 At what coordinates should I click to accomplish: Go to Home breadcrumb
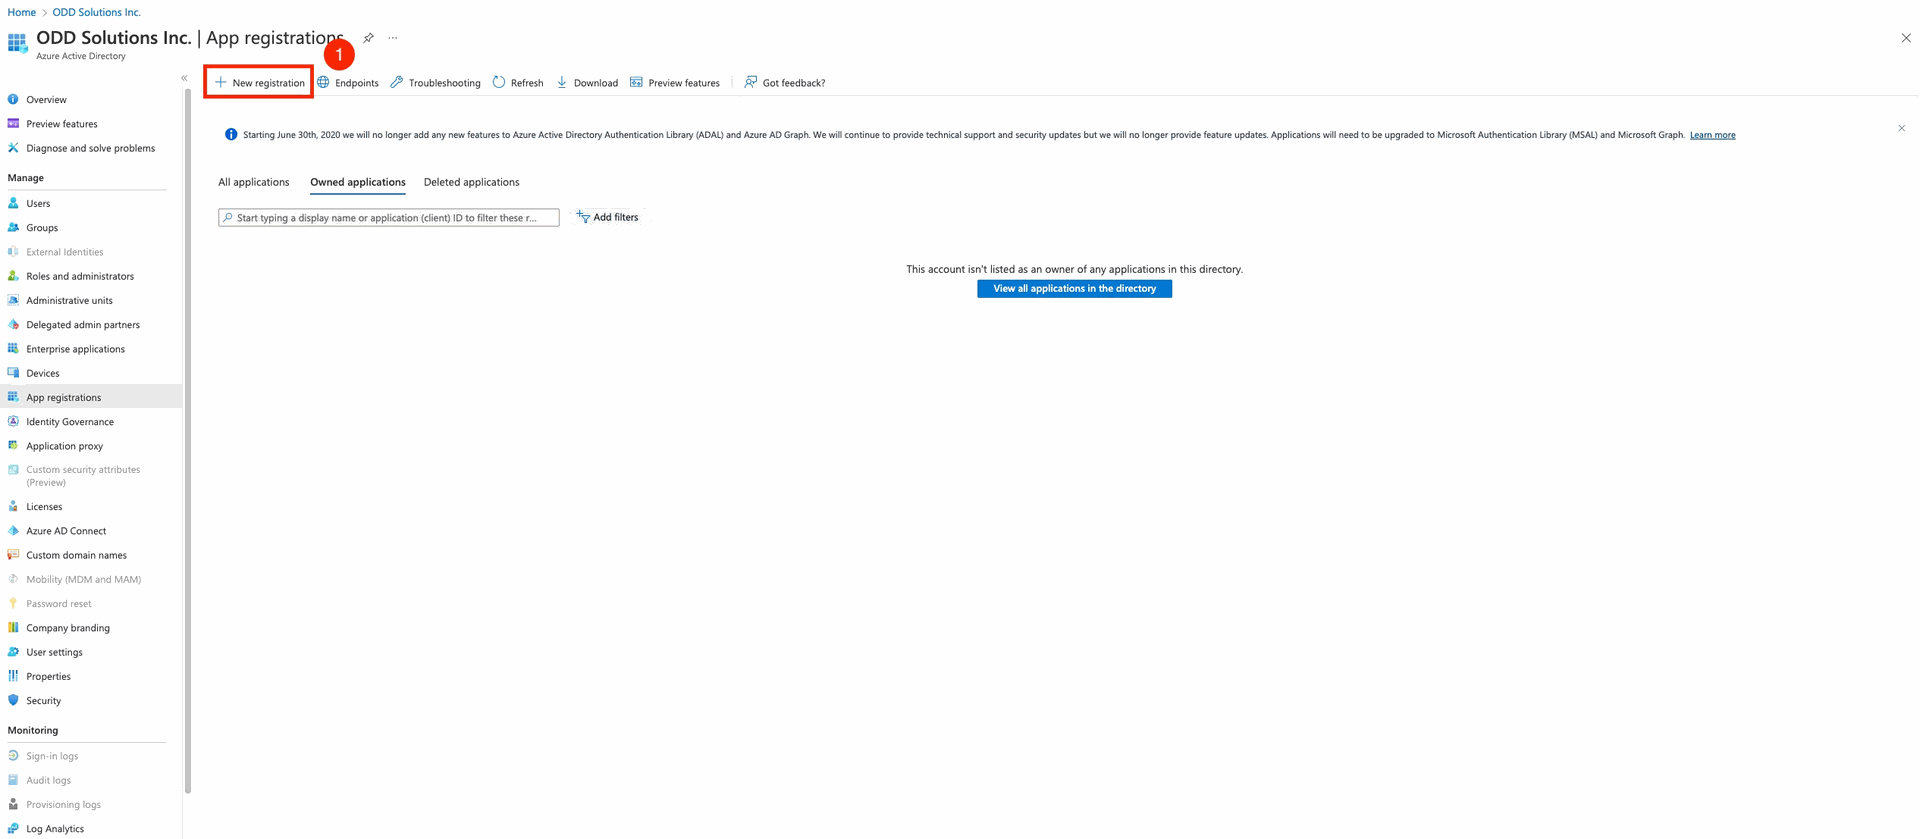(x=21, y=12)
